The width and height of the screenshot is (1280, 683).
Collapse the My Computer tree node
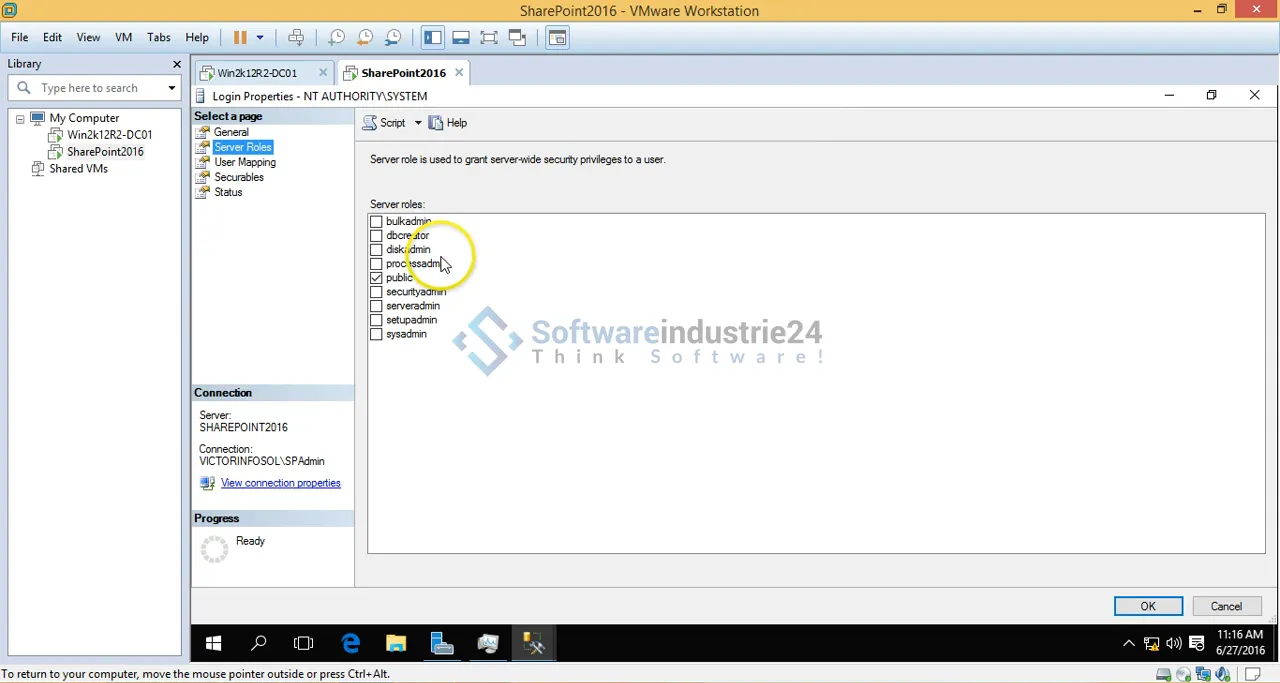(x=20, y=118)
